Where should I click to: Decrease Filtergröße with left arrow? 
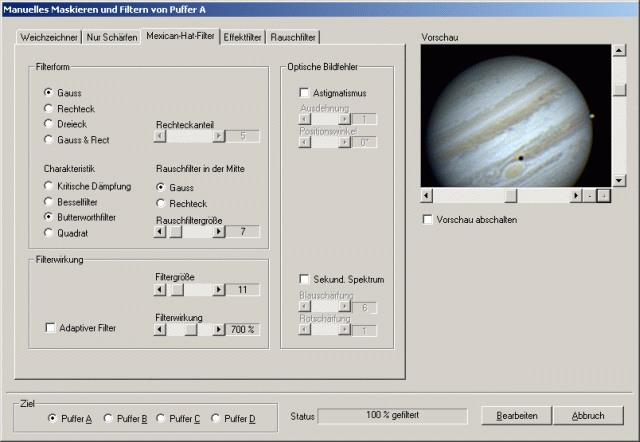[x=160, y=290]
